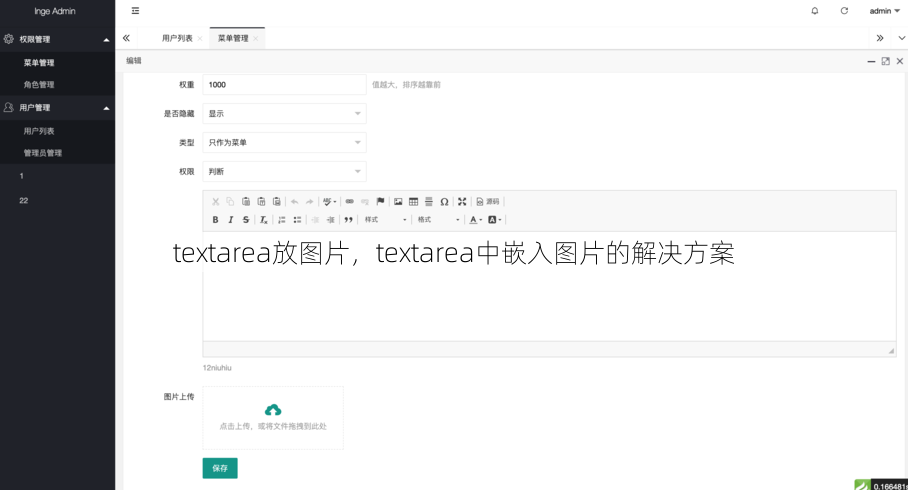Toggle numbered list
This screenshot has width=908, height=490.
(x=281, y=220)
